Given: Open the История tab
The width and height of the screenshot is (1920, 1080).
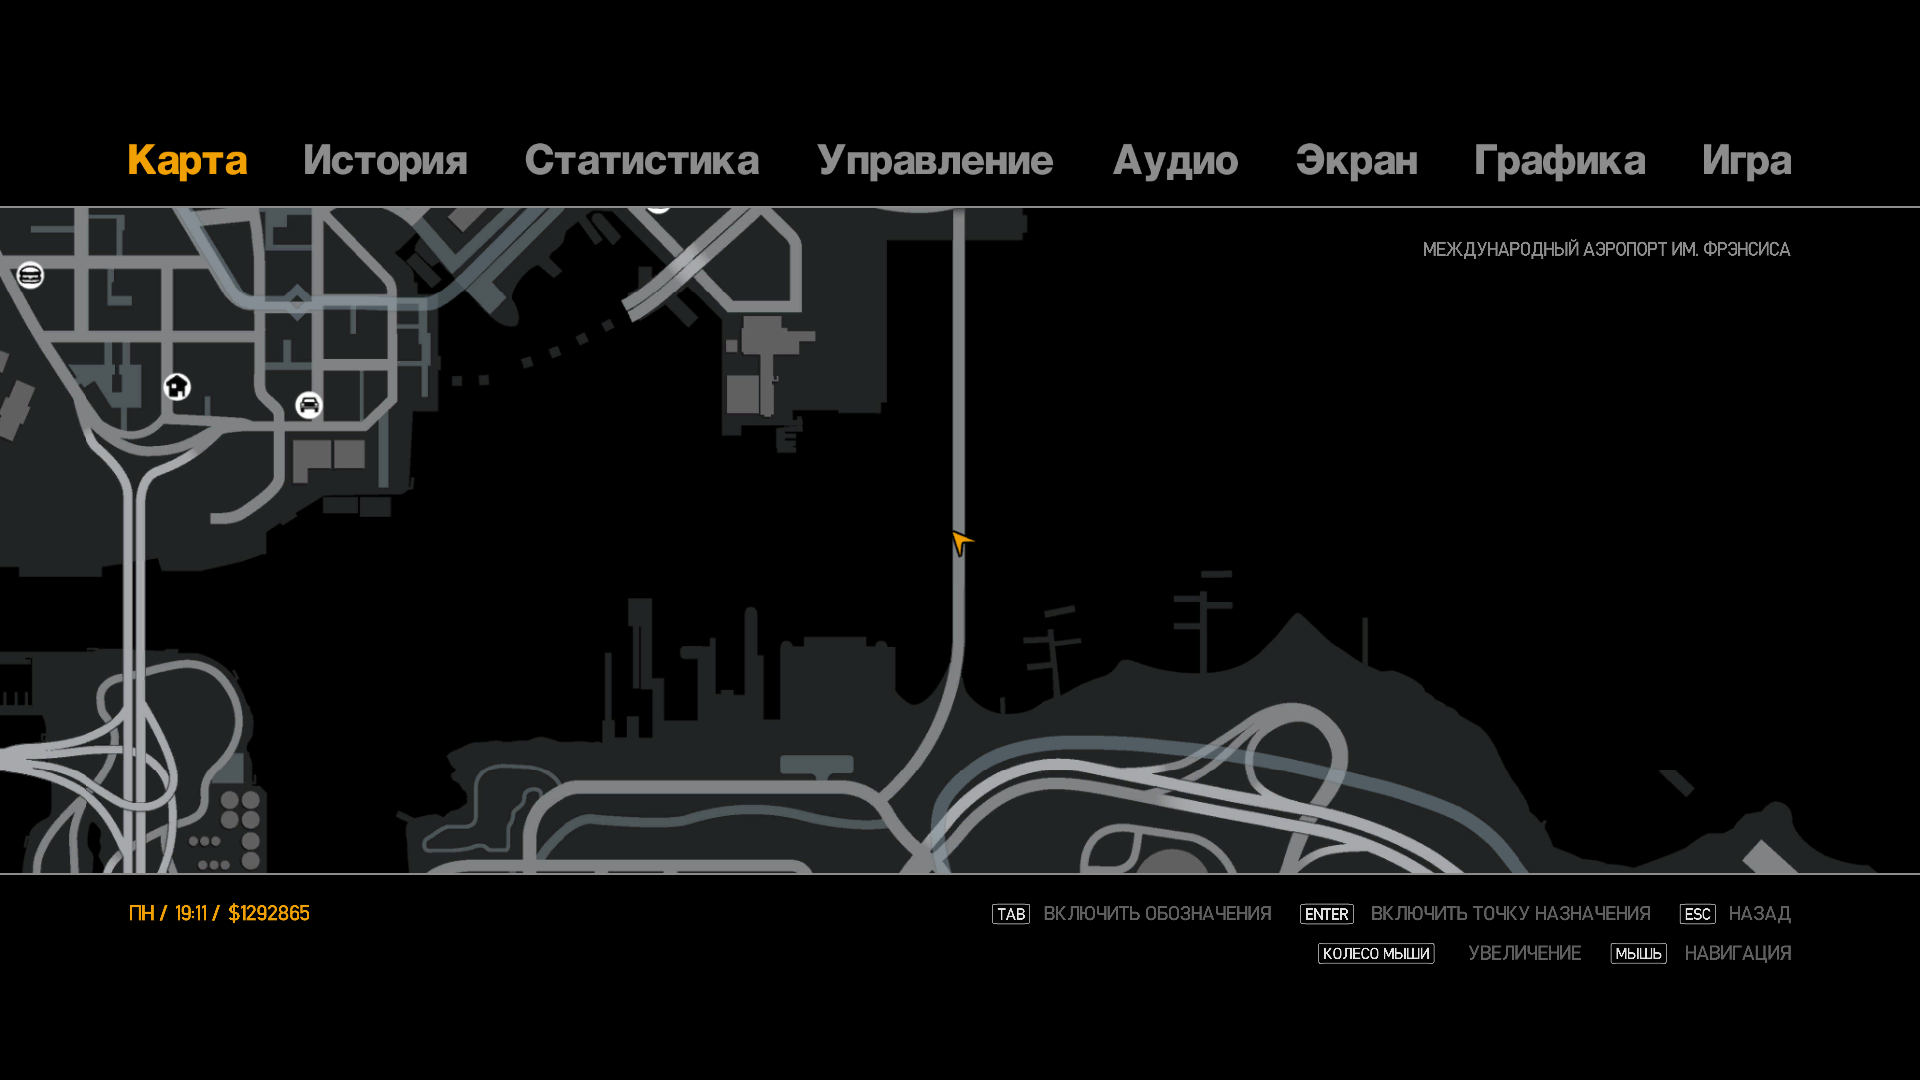Looking at the screenshot, I should (x=385, y=161).
